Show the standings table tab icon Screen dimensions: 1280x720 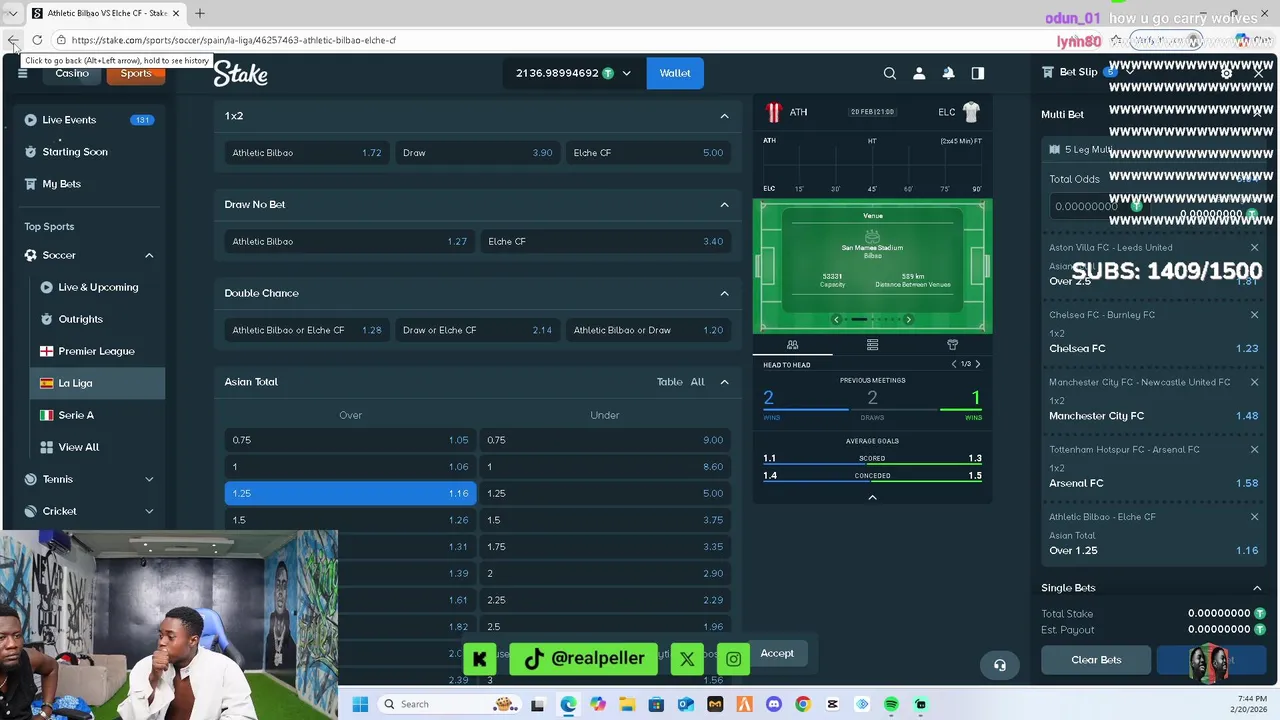872,345
